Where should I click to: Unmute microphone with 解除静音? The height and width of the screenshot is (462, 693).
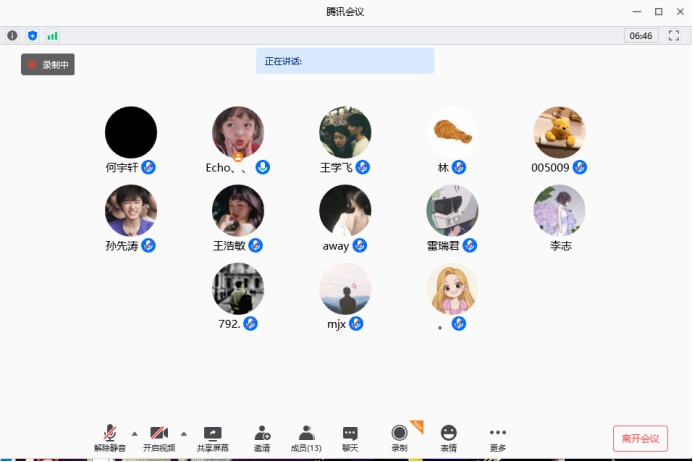tap(110, 438)
